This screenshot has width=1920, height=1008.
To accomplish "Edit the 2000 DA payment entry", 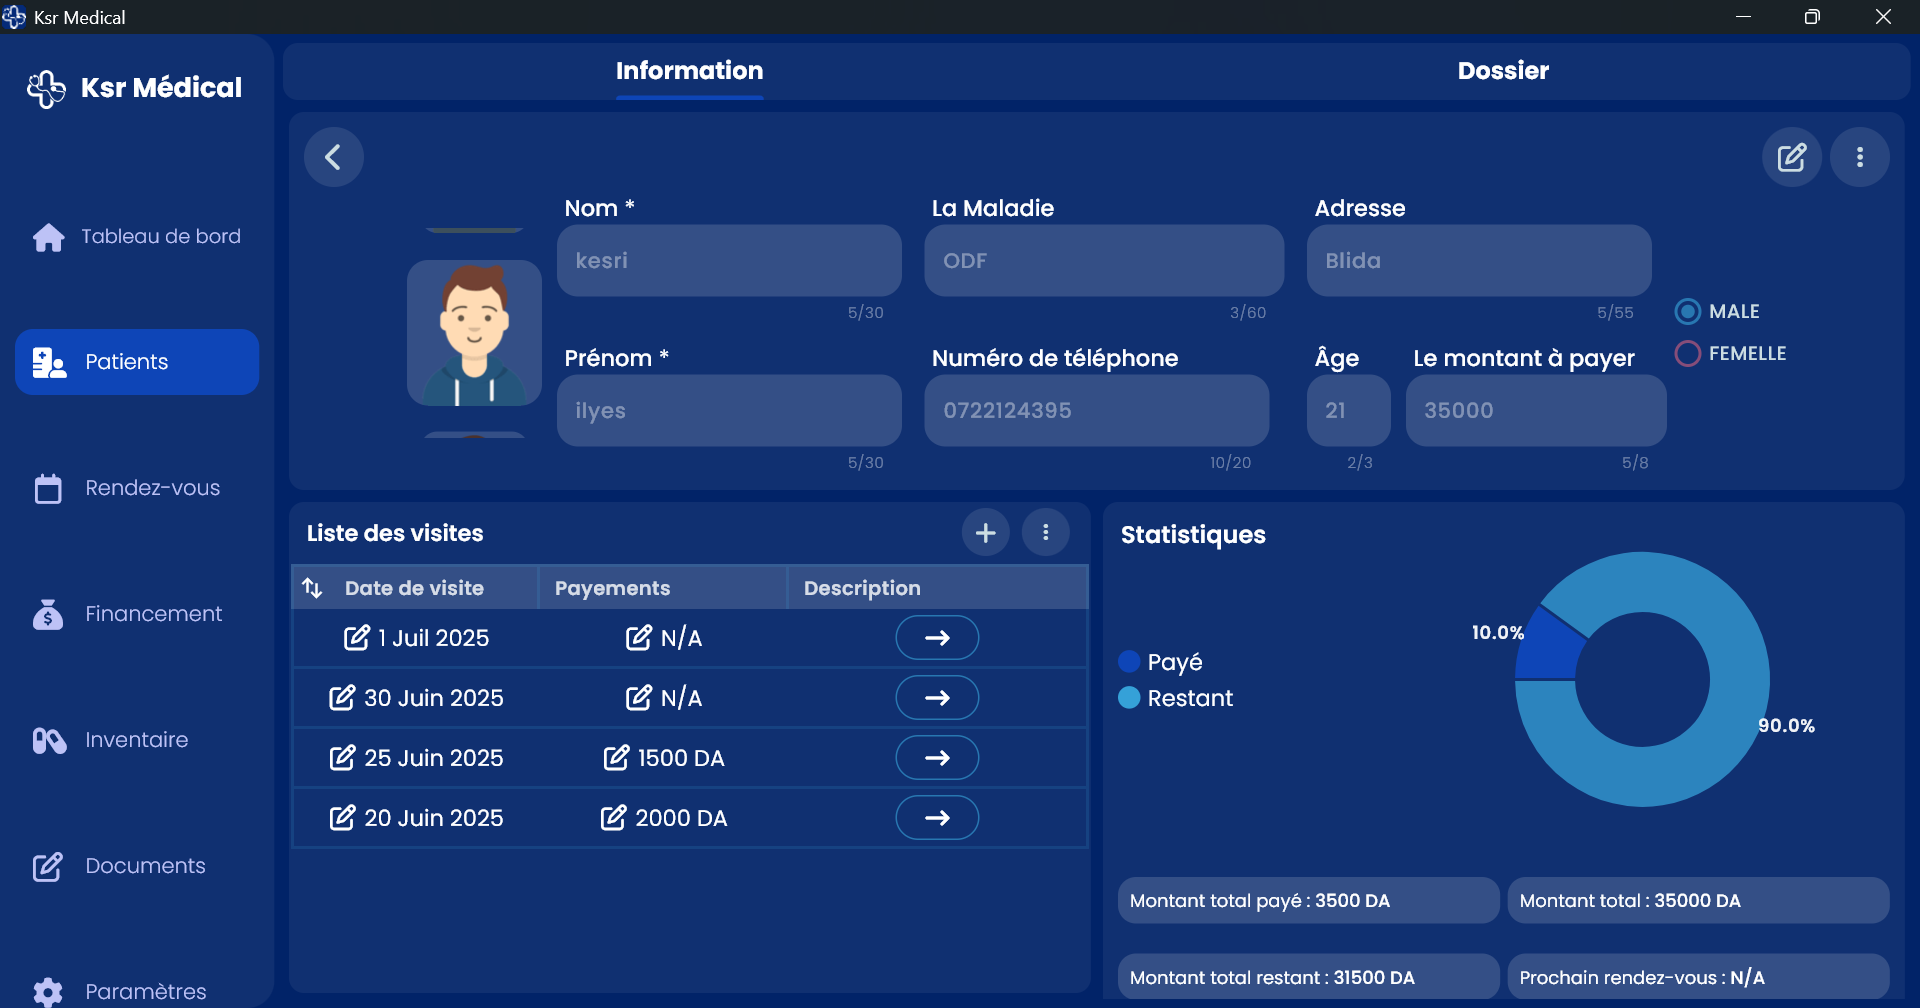I will (613, 818).
